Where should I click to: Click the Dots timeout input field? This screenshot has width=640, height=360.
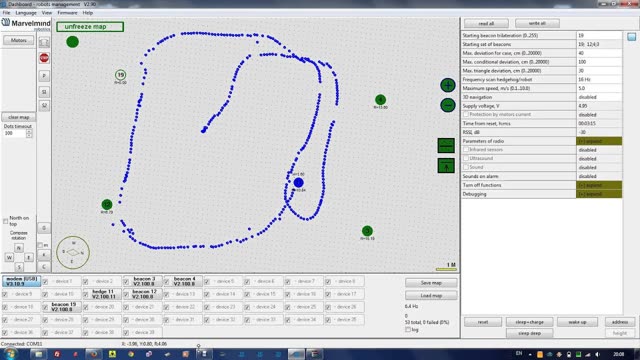click(x=14, y=133)
